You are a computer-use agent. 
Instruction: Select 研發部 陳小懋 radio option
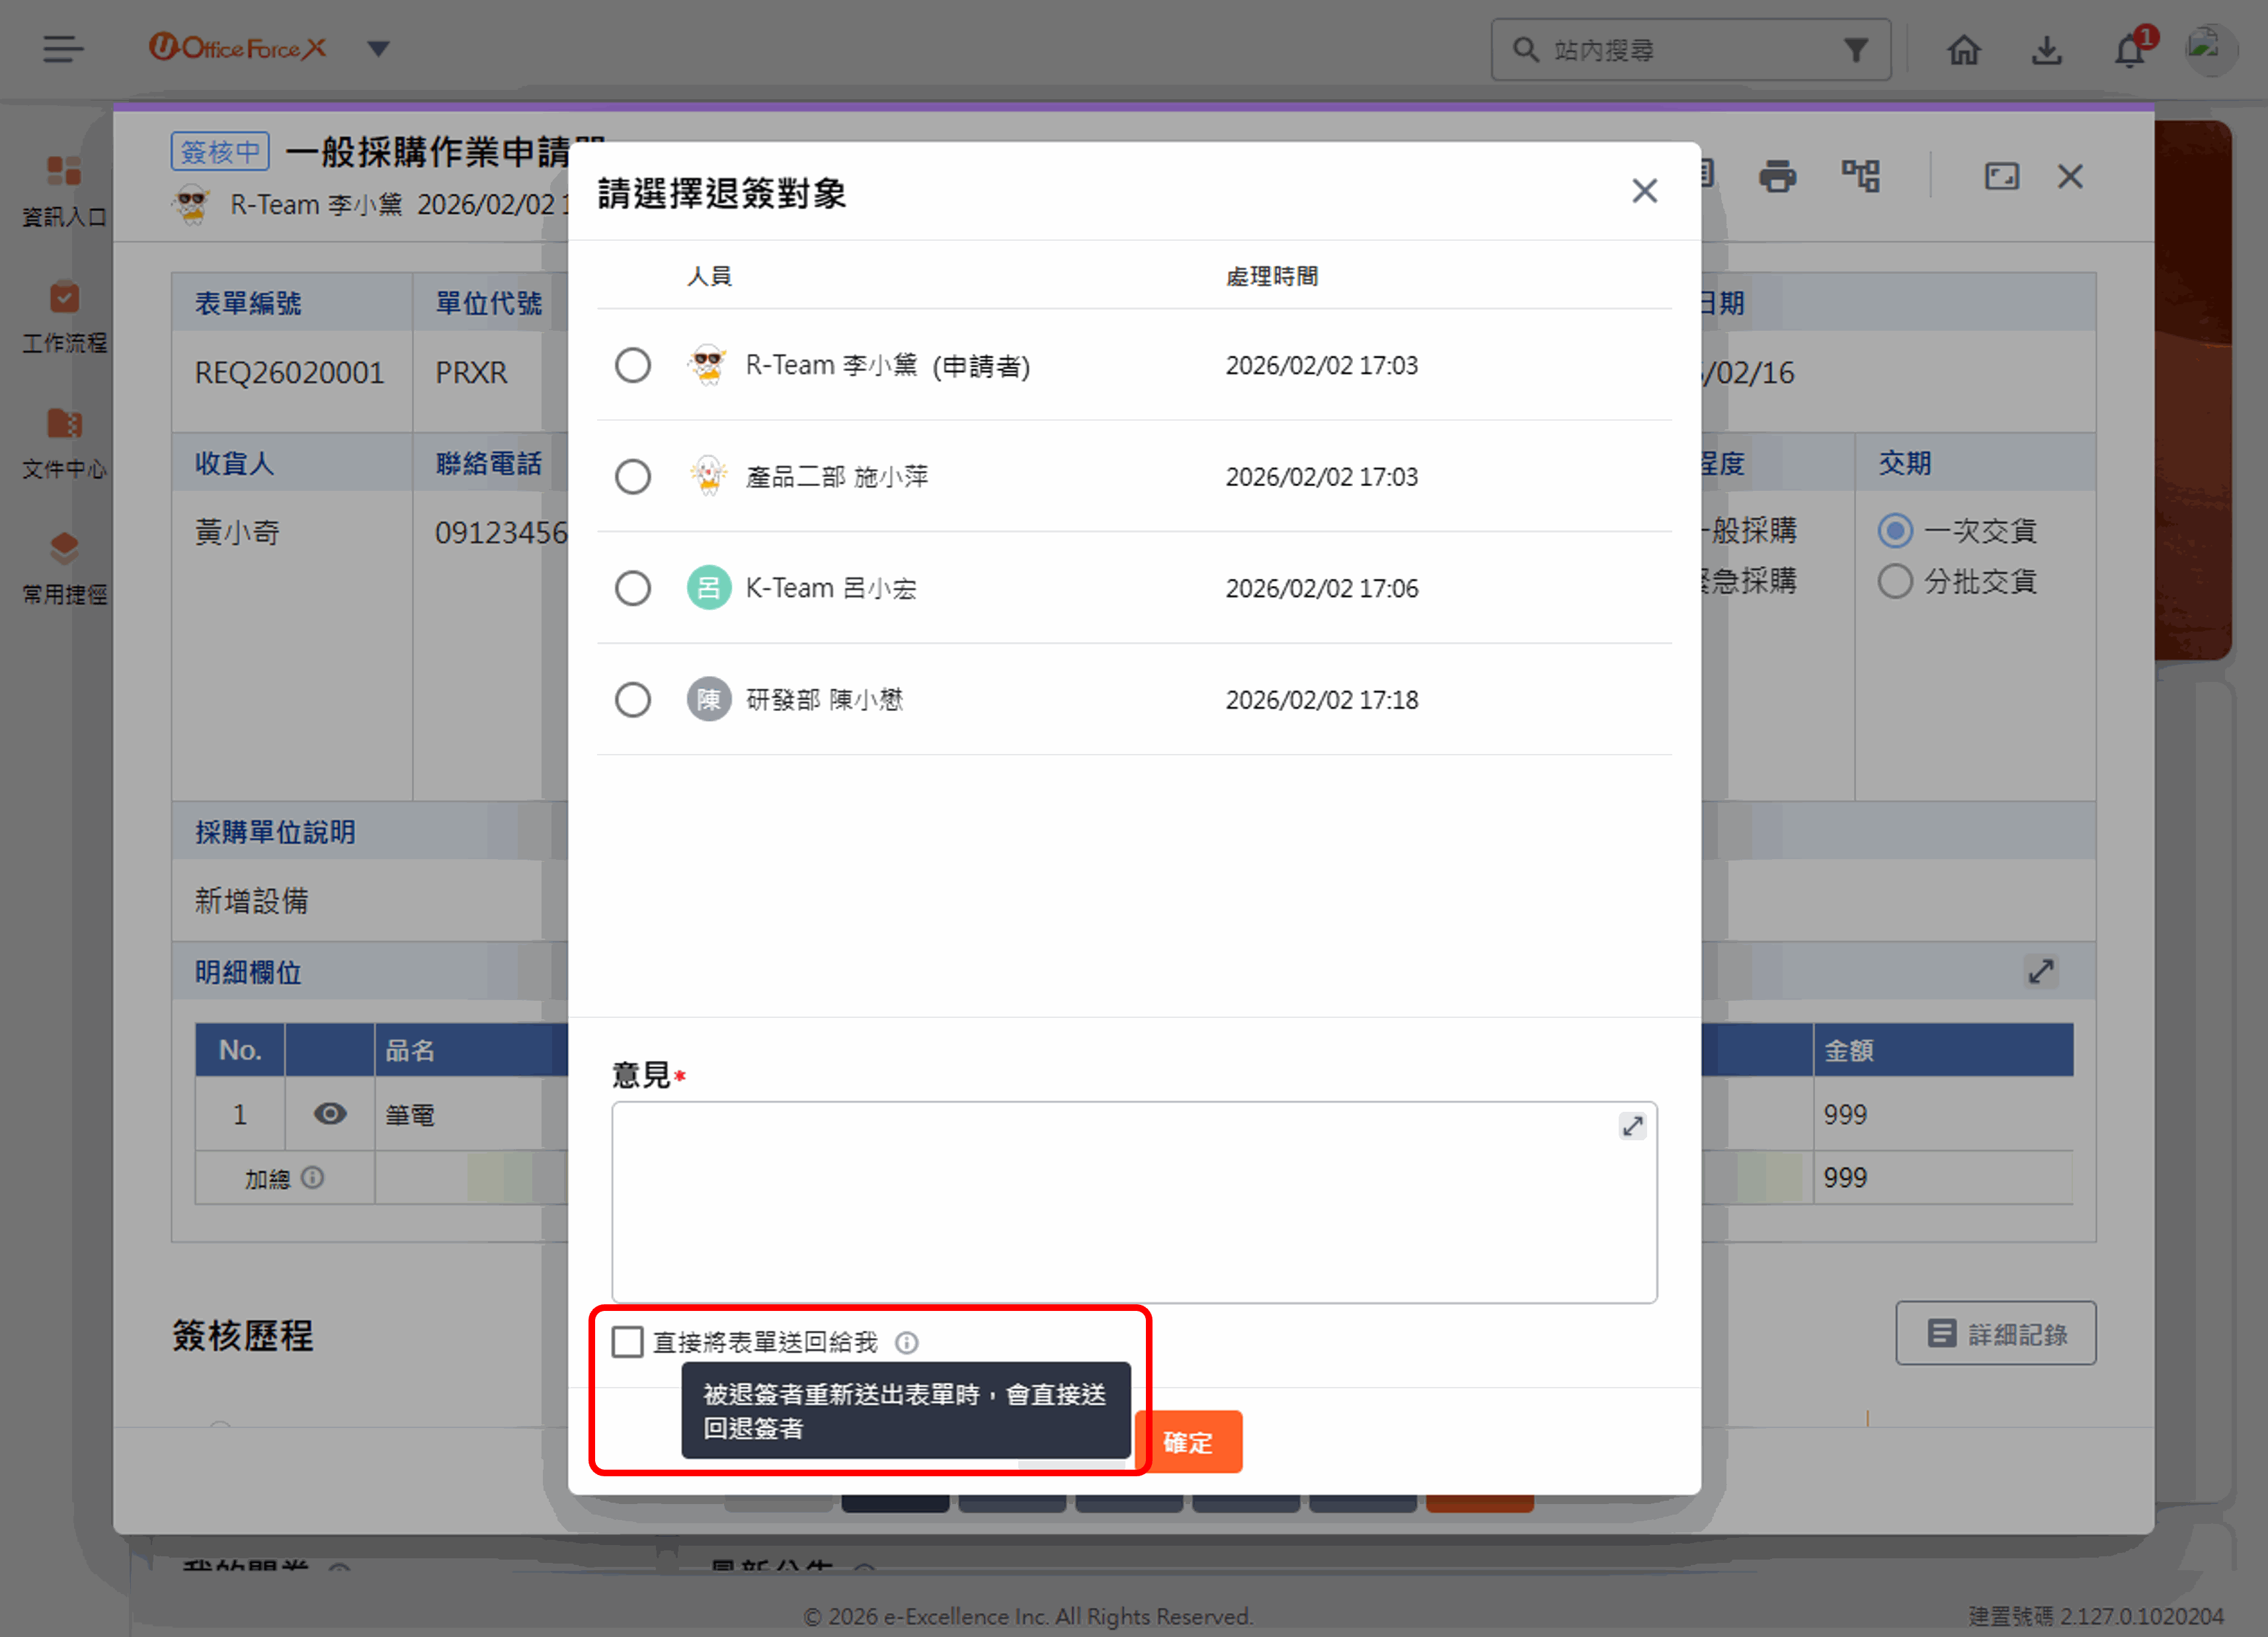click(632, 700)
